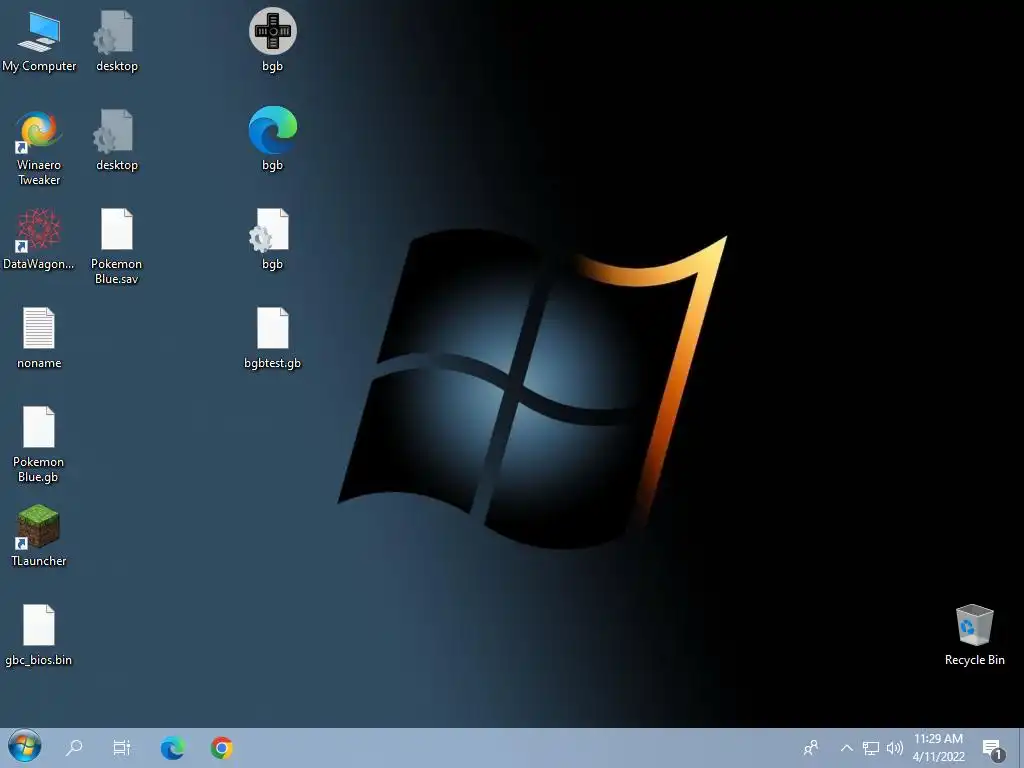
Task: Select the noname text file
Action: point(39,338)
